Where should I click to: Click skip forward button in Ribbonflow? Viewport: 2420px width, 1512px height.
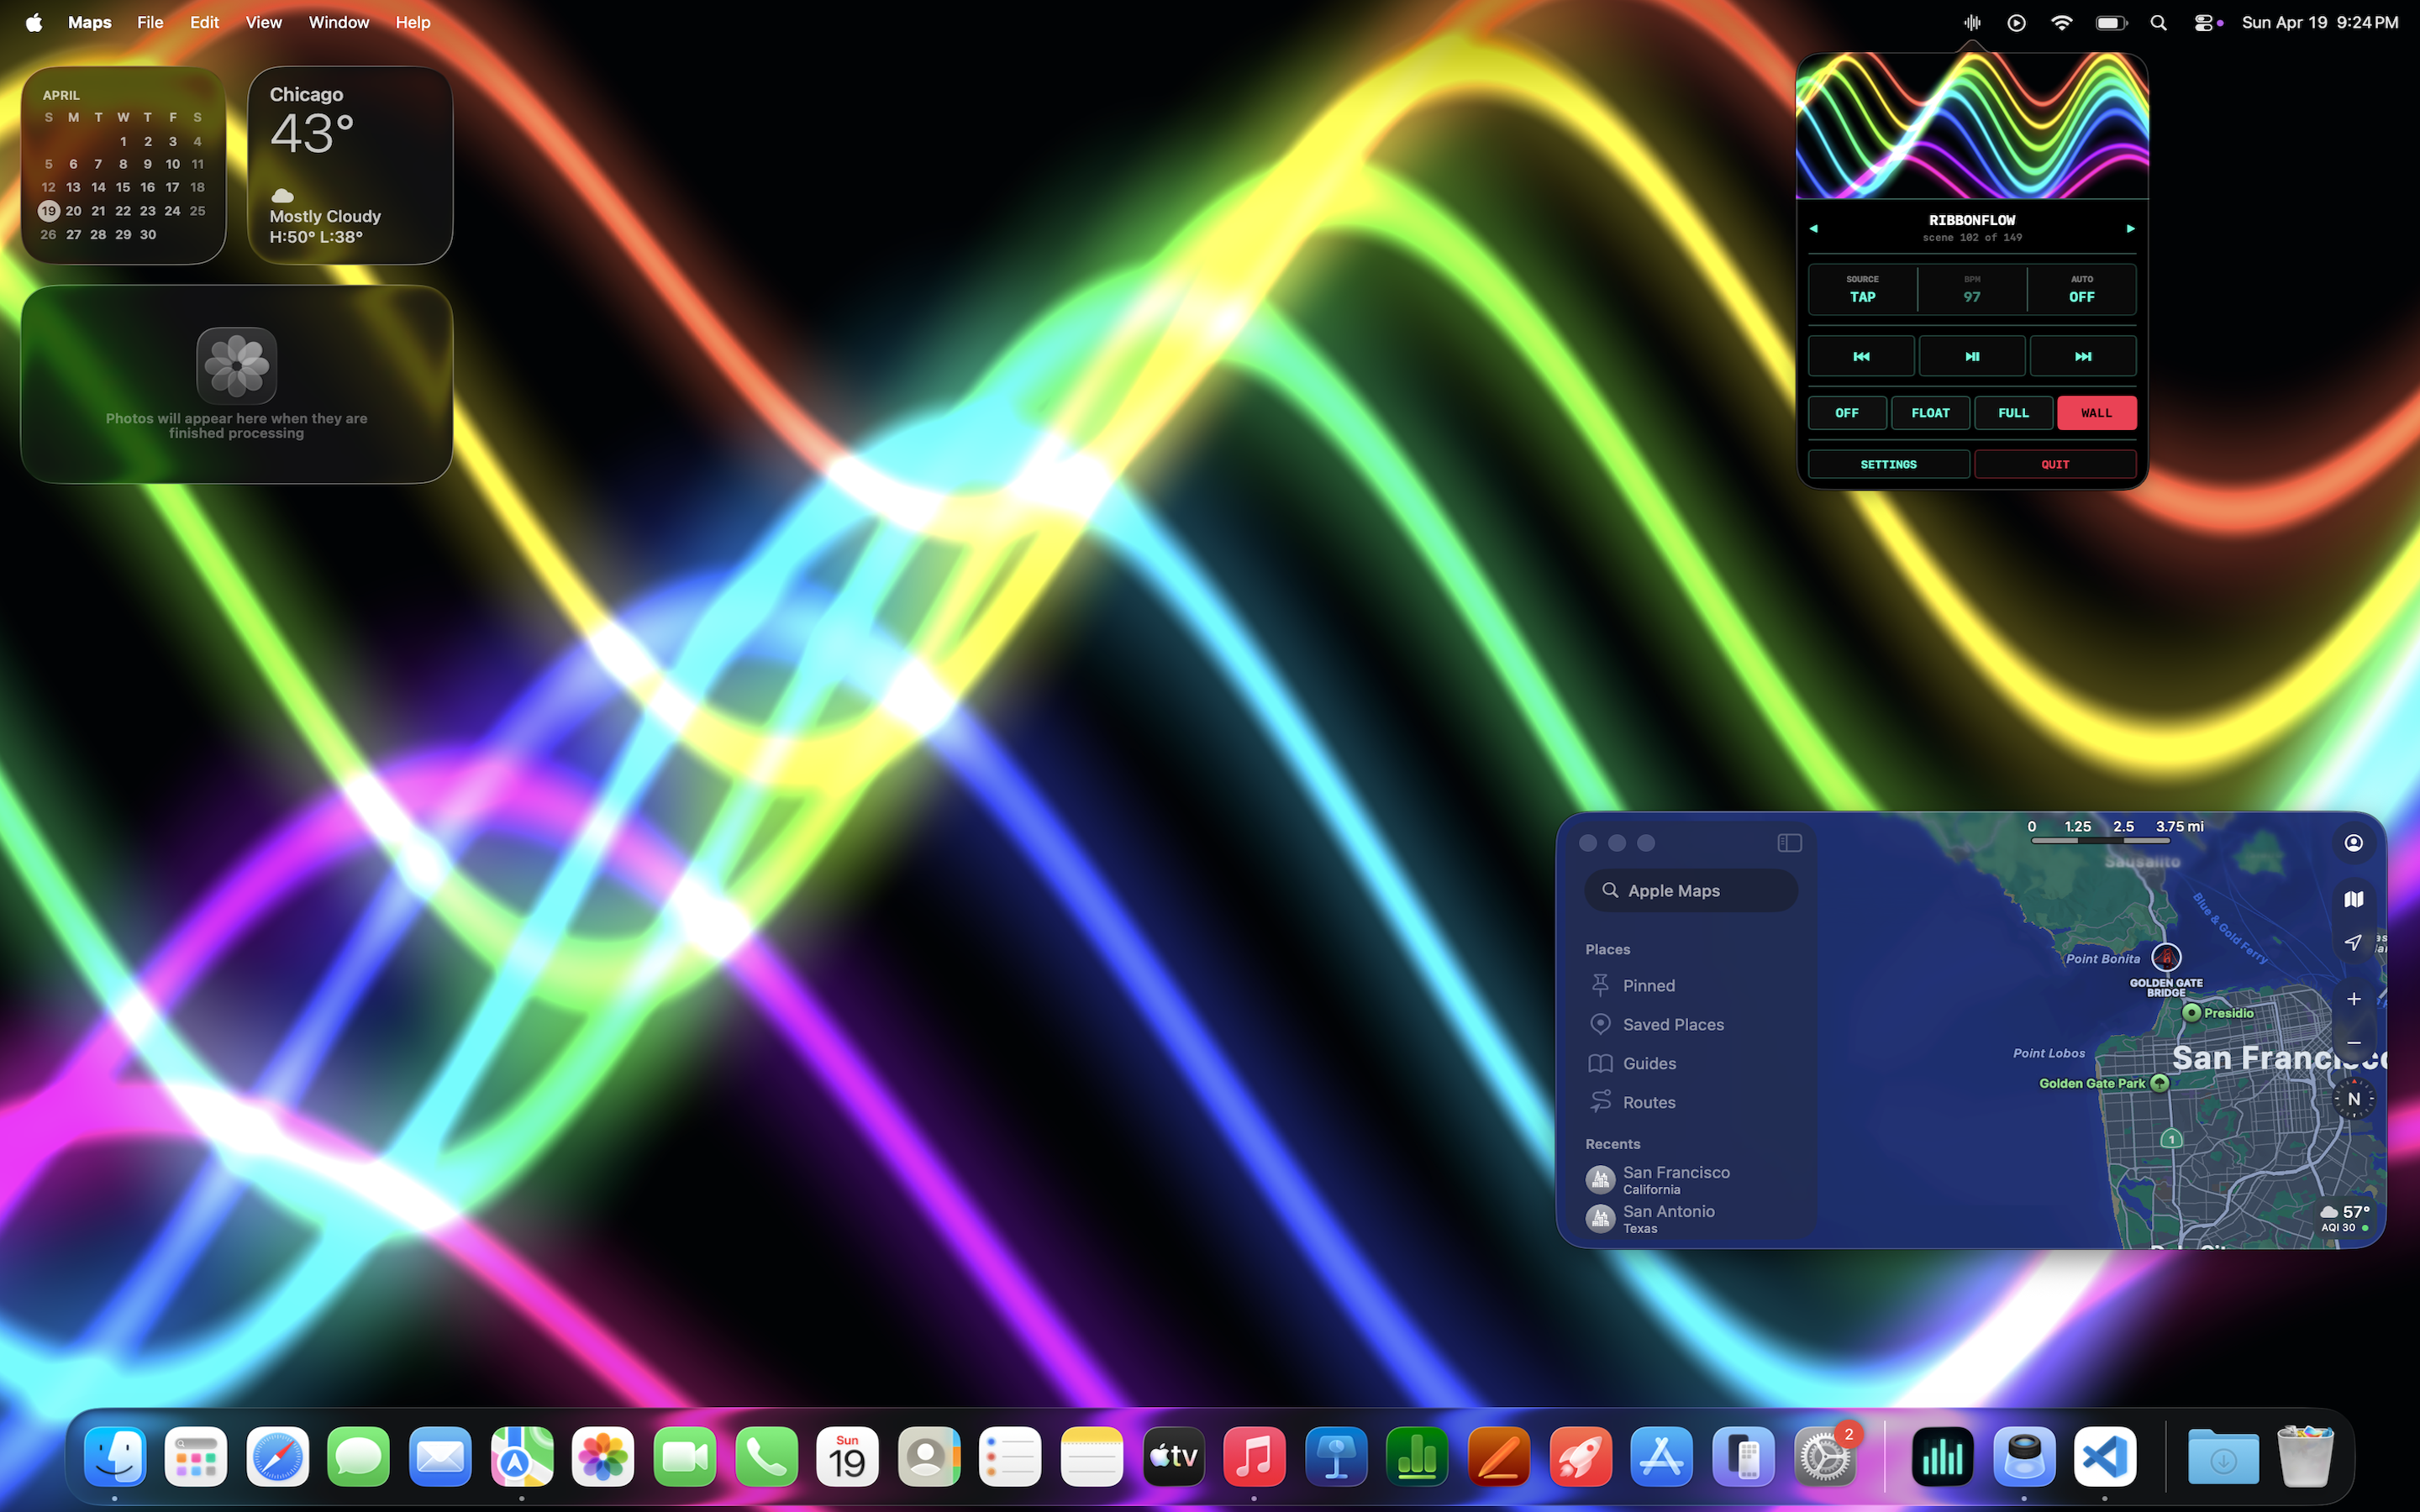click(x=2083, y=356)
